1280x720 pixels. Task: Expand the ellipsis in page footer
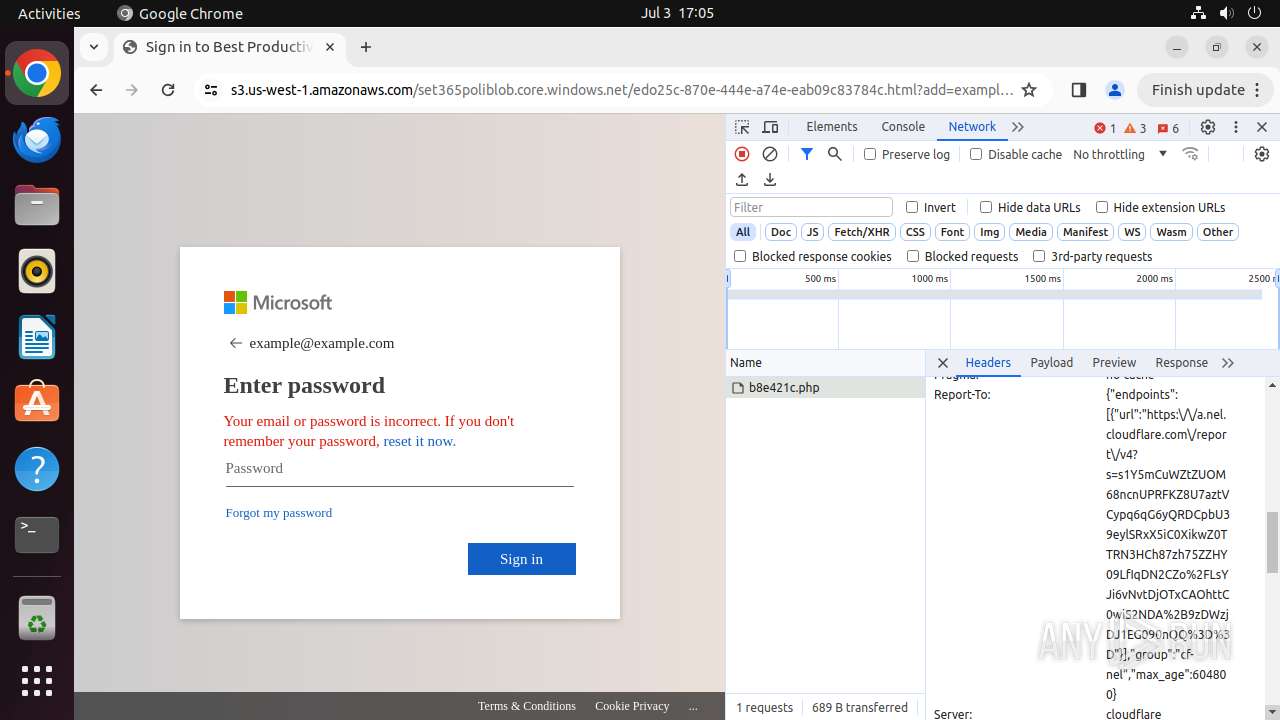pyautogui.click(x=693, y=706)
